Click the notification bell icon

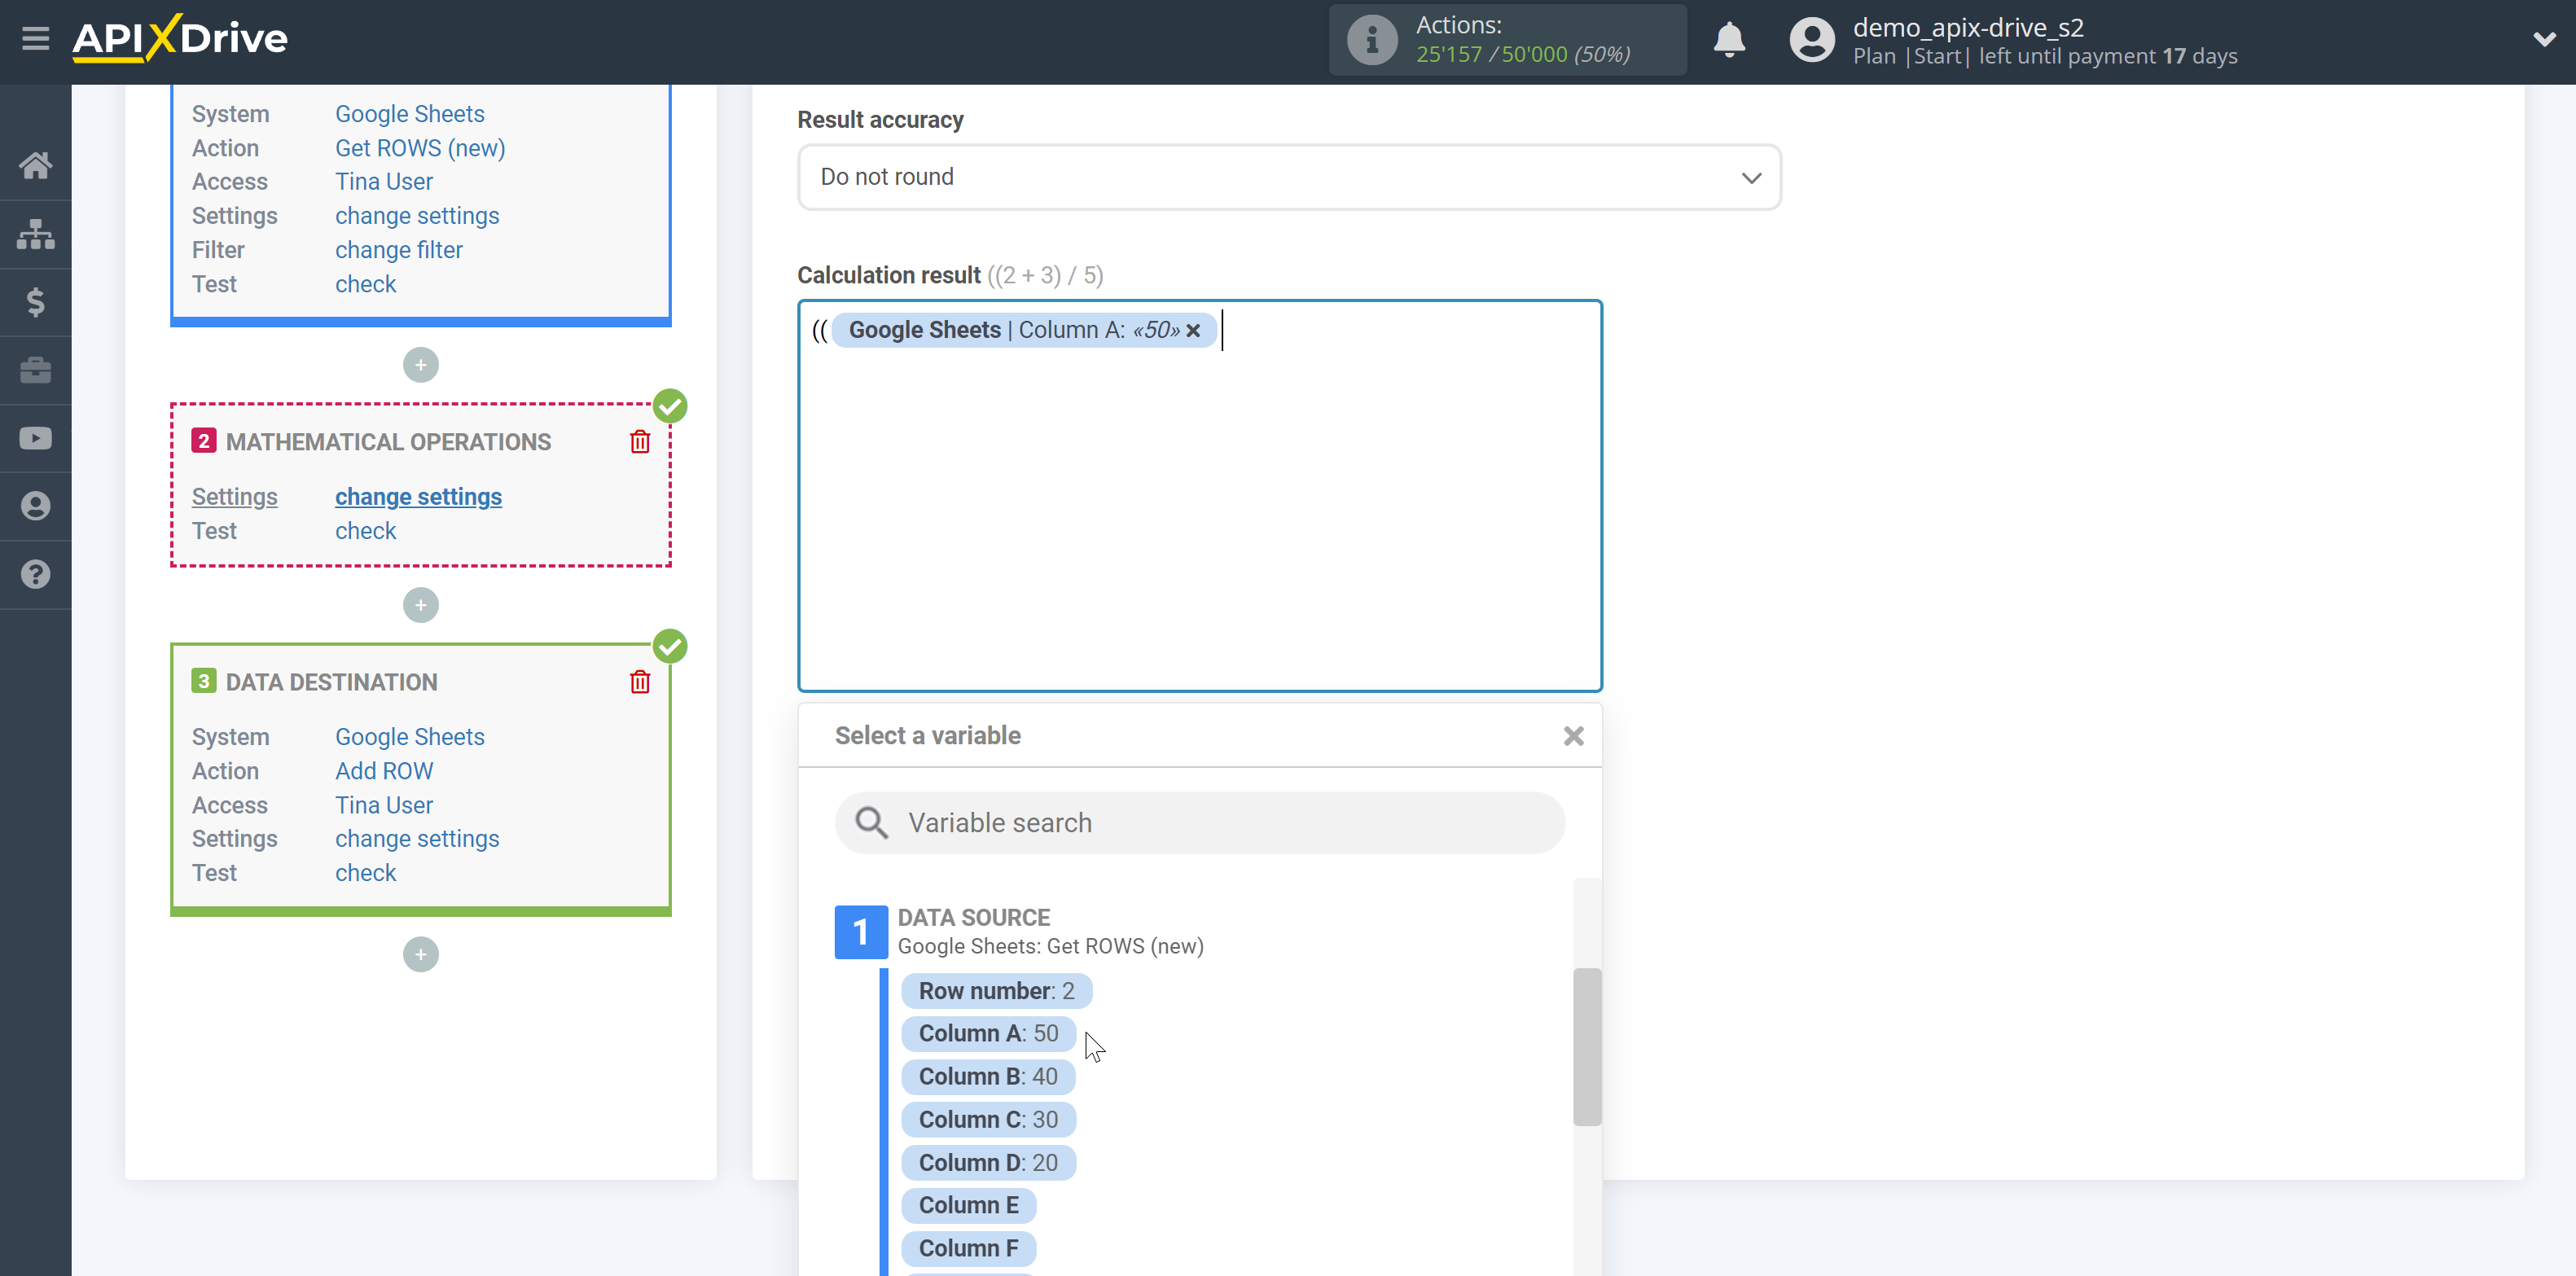1731,39
